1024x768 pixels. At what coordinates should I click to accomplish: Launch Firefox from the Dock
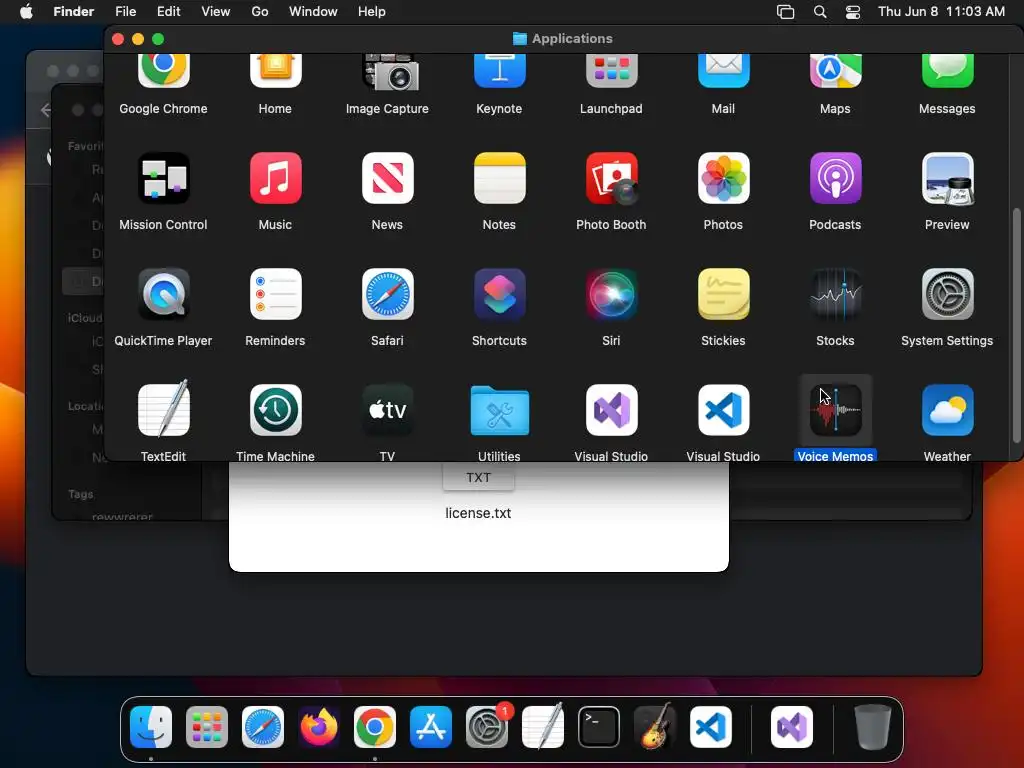tap(319, 727)
